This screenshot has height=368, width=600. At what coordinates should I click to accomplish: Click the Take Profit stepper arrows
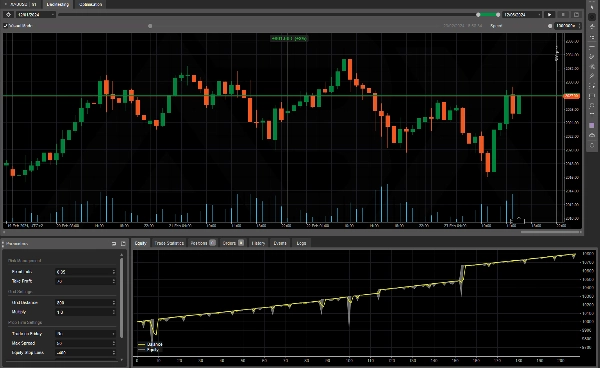pyautogui.click(x=113, y=281)
